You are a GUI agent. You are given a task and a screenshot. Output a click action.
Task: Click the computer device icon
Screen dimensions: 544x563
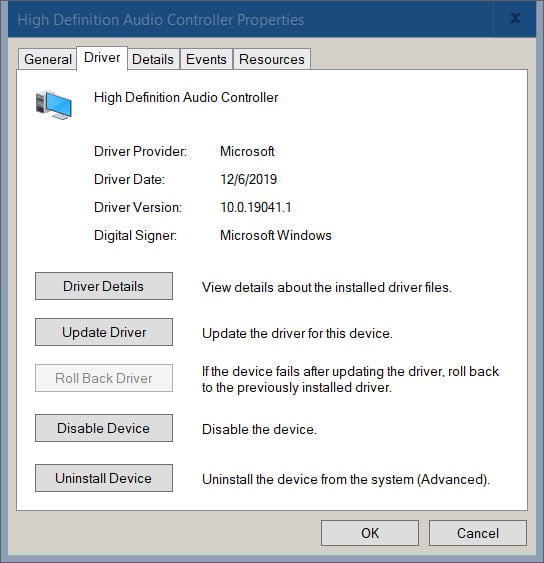click(x=54, y=105)
